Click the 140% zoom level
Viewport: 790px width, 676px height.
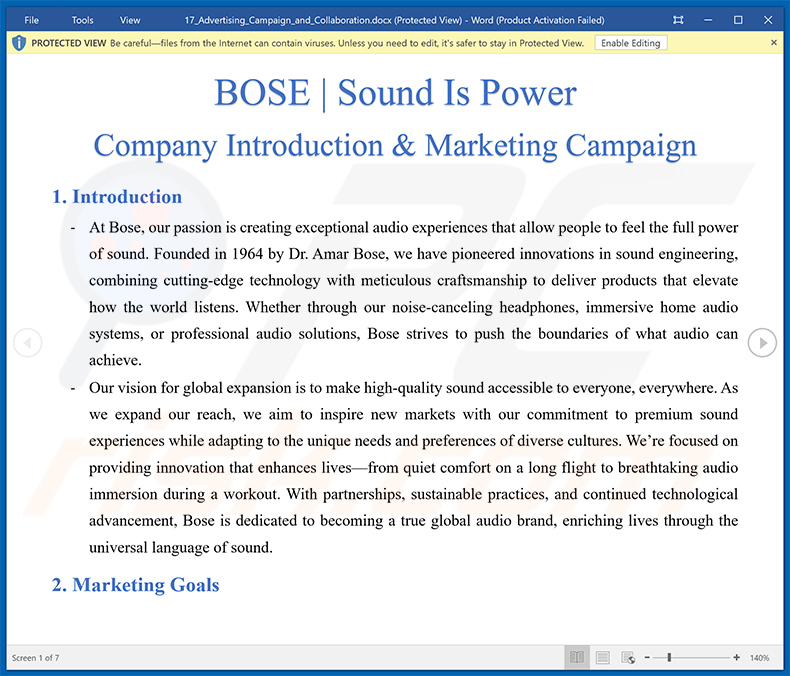759,657
